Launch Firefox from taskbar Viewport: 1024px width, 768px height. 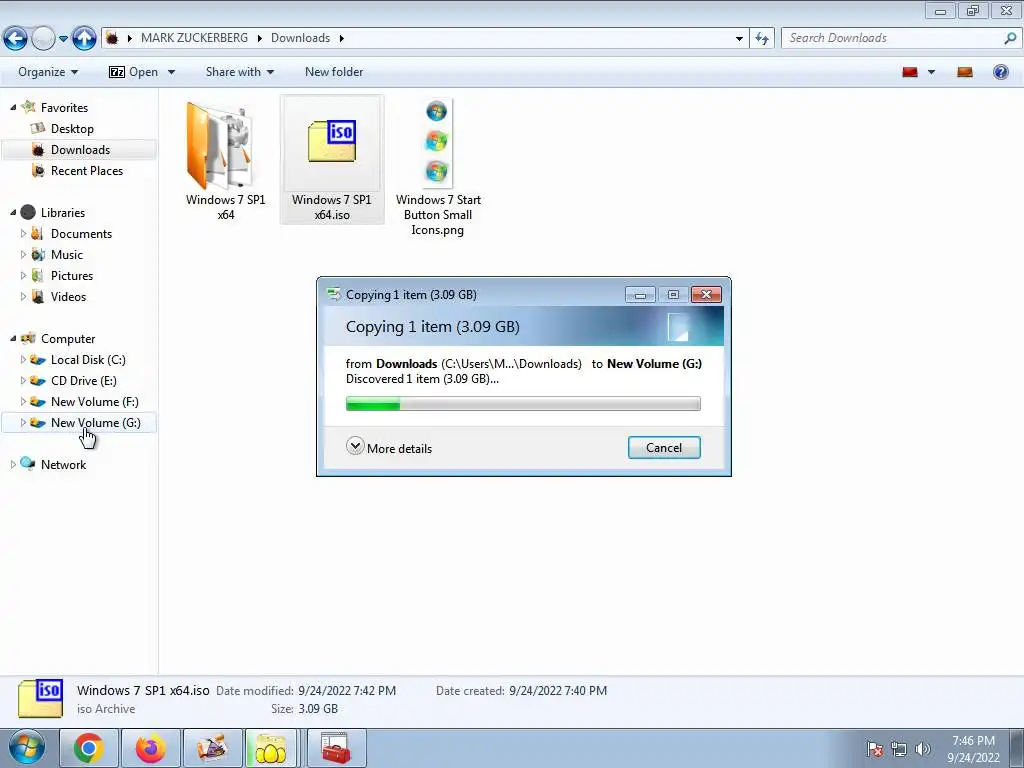click(x=150, y=748)
